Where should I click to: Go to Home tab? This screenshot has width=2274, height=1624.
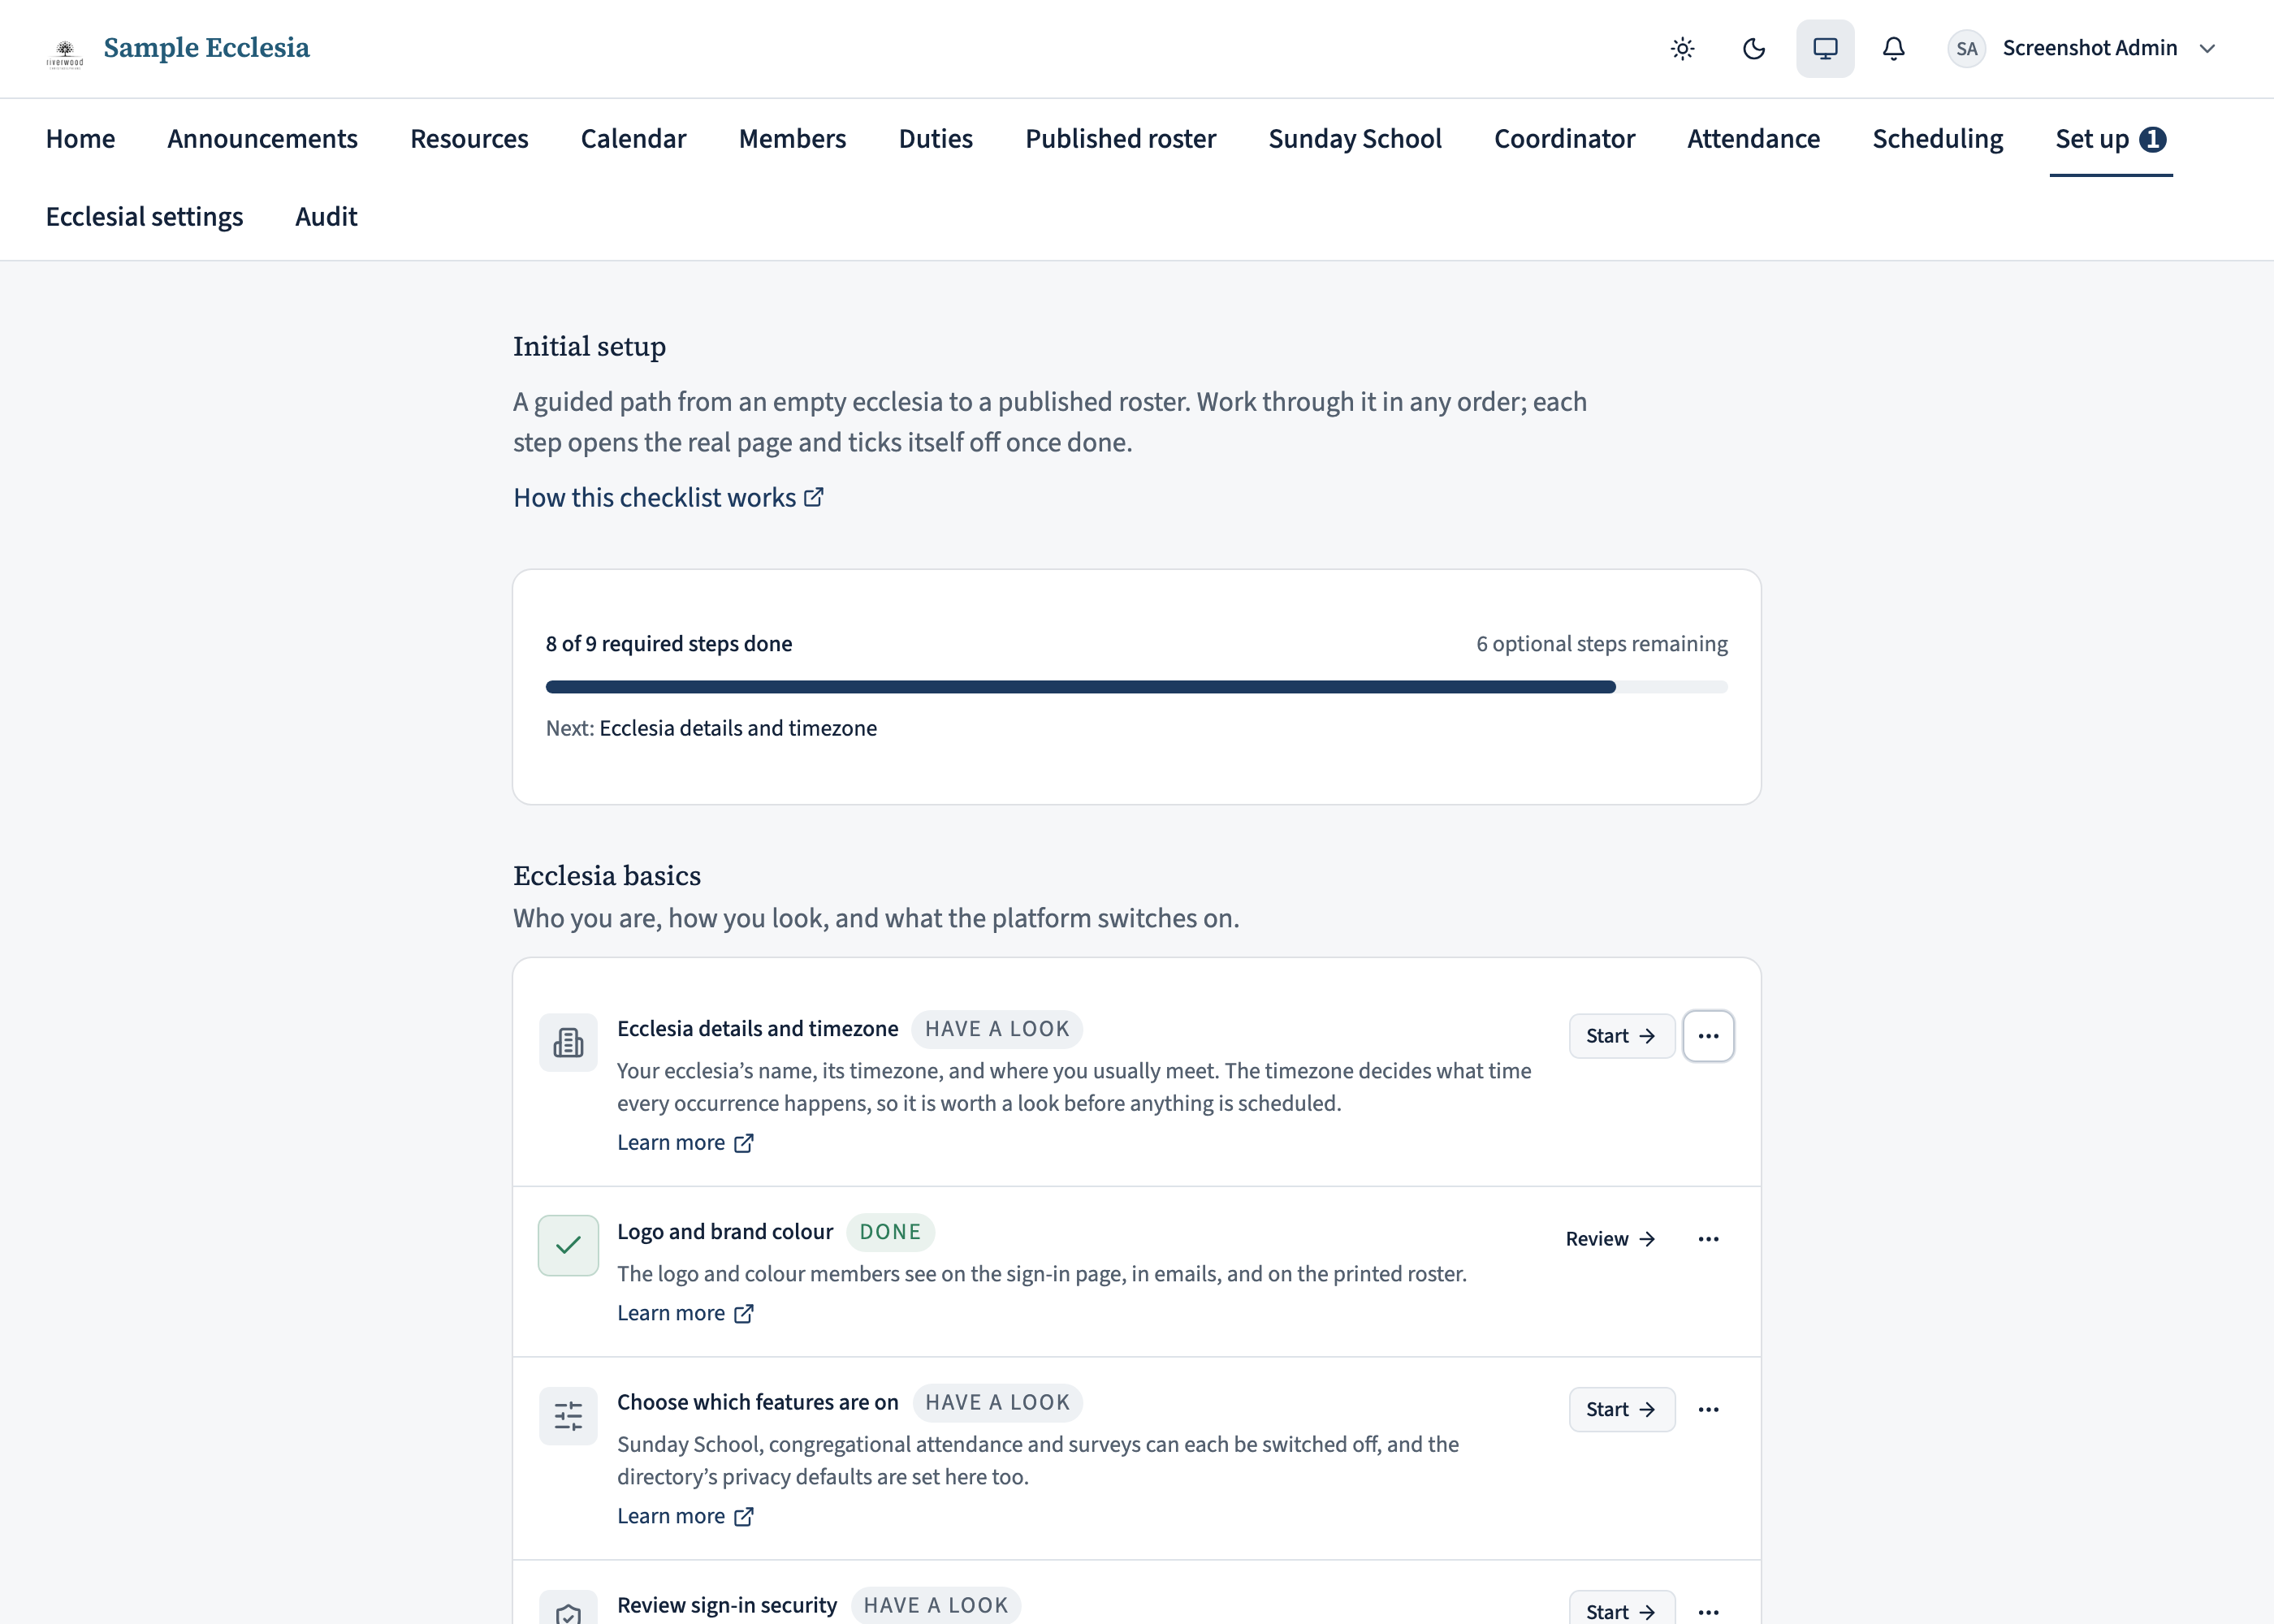tap(80, 138)
